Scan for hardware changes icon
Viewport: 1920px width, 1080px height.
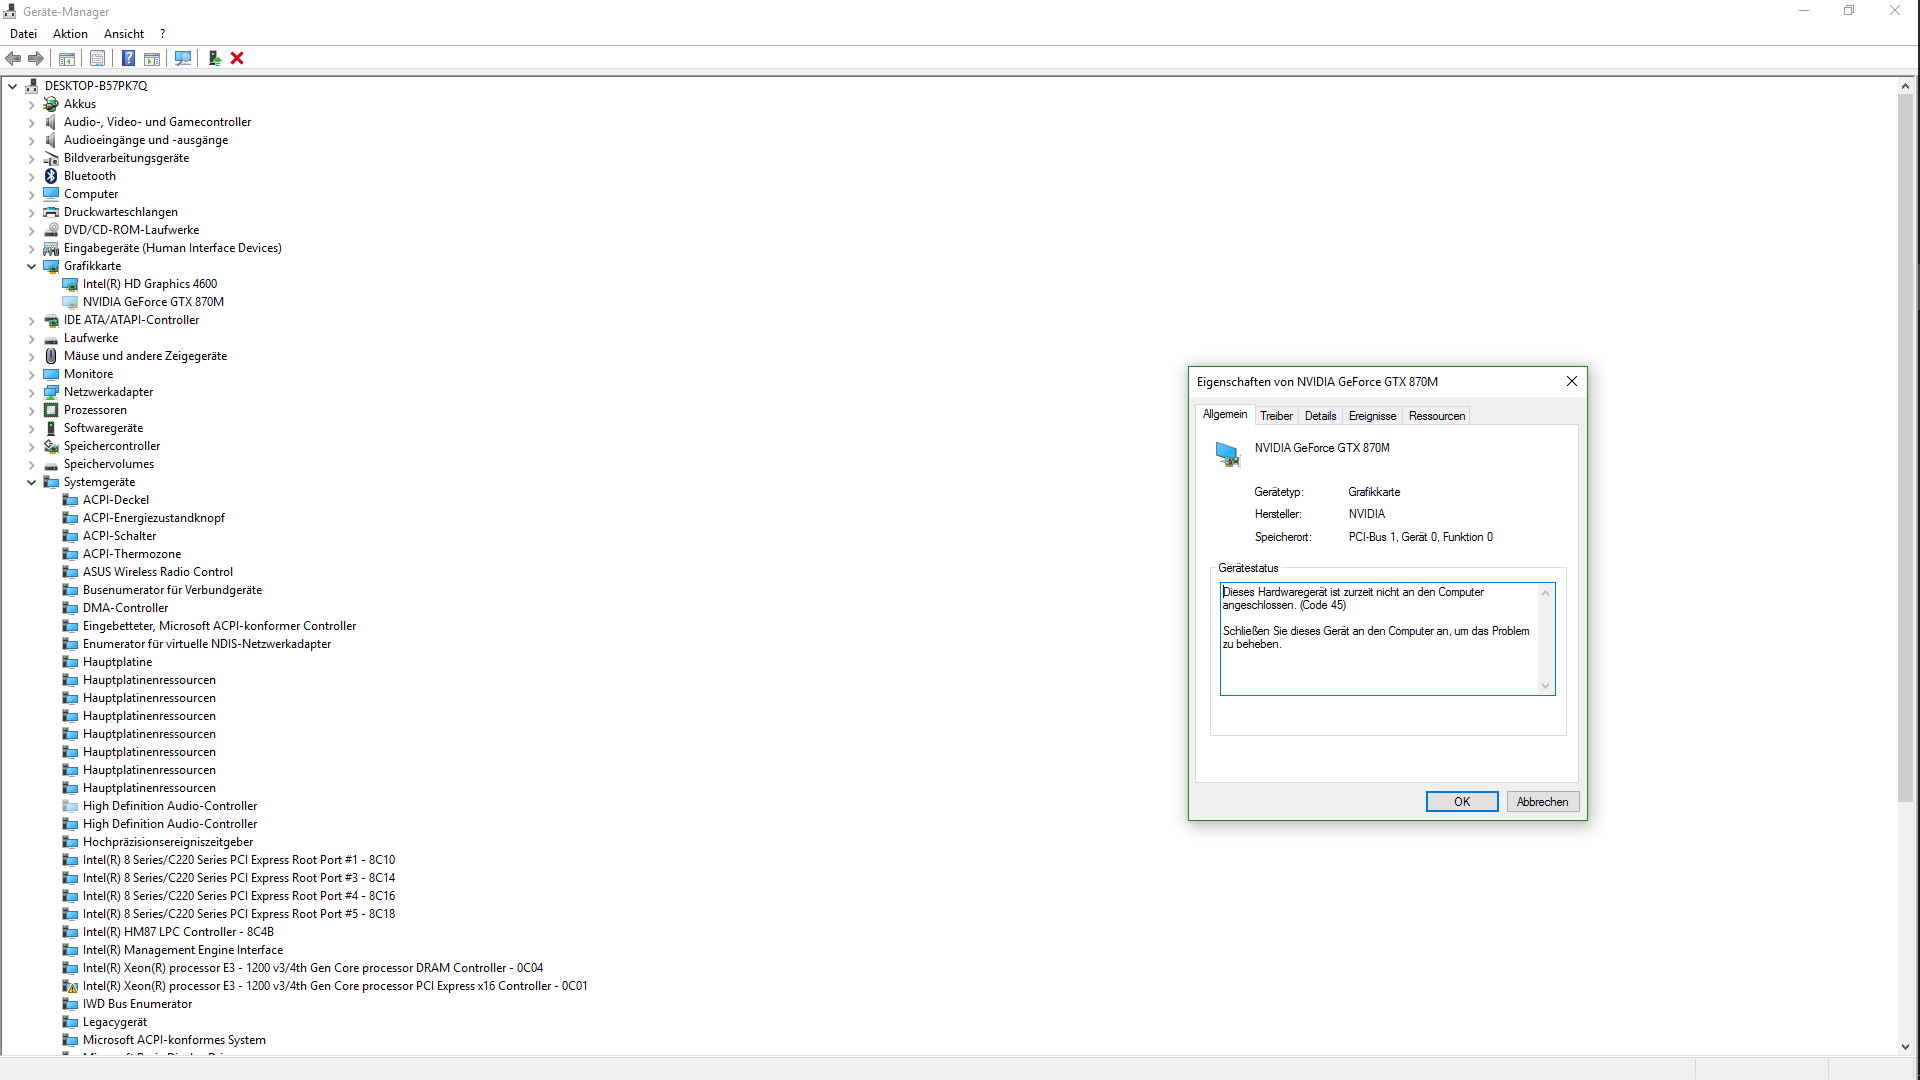point(183,58)
